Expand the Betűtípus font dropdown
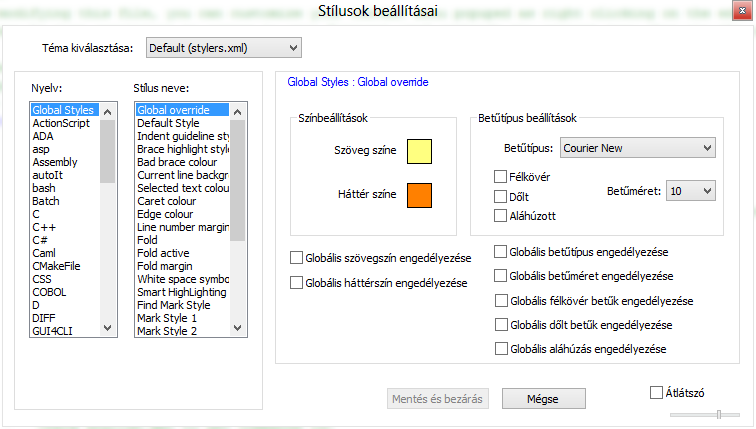 coord(637,148)
